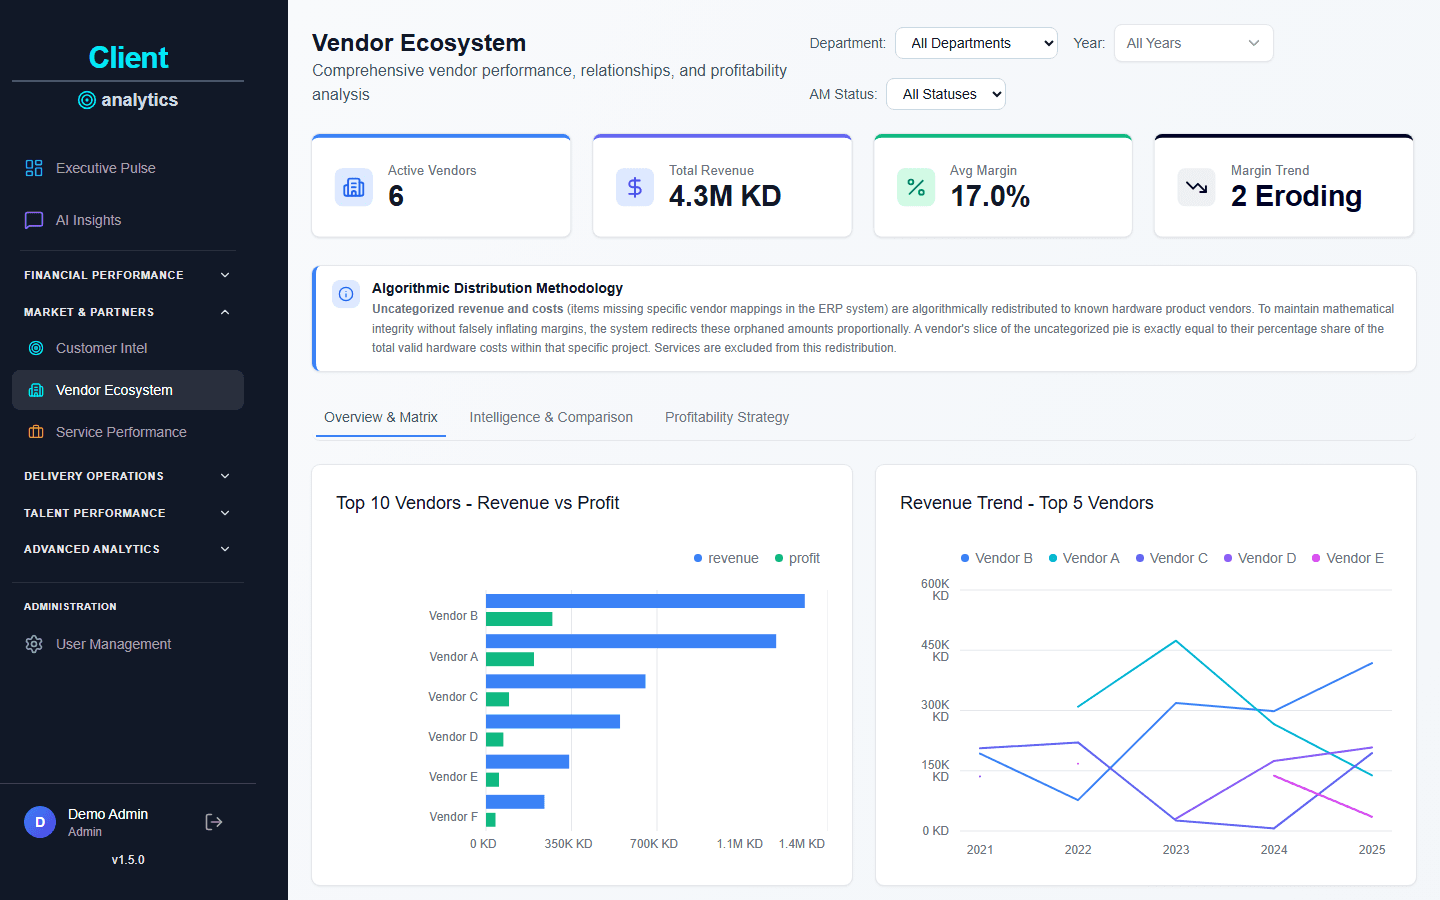Click Top 10 Vendors chart title
1440x900 pixels.
click(x=478, y=503)
